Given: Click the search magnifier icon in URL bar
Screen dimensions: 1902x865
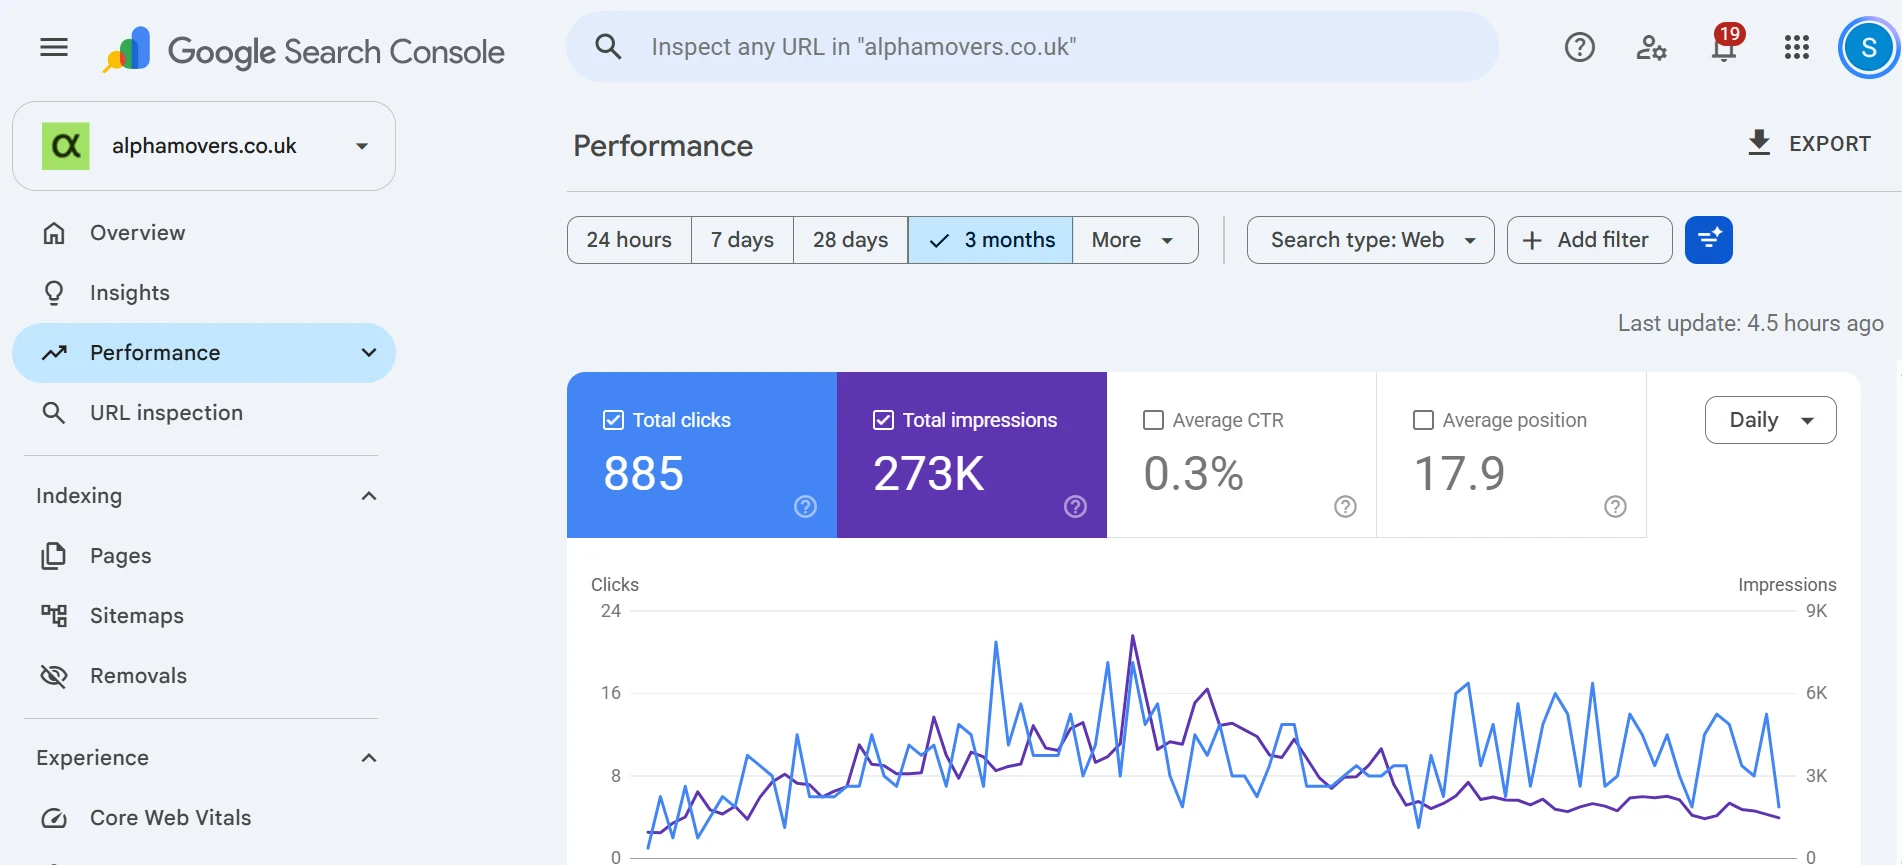Looking at the screenshot, I should coord(608,47).
